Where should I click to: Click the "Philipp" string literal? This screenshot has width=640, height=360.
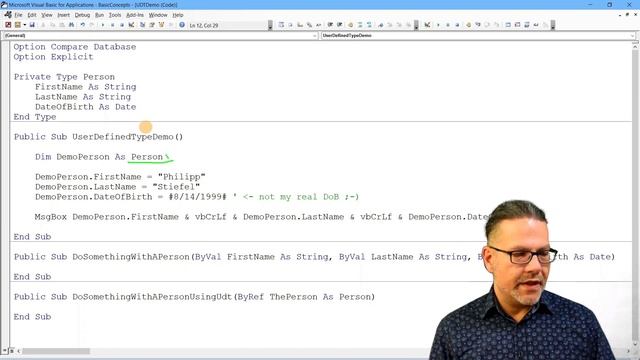[x=182, y=177]
